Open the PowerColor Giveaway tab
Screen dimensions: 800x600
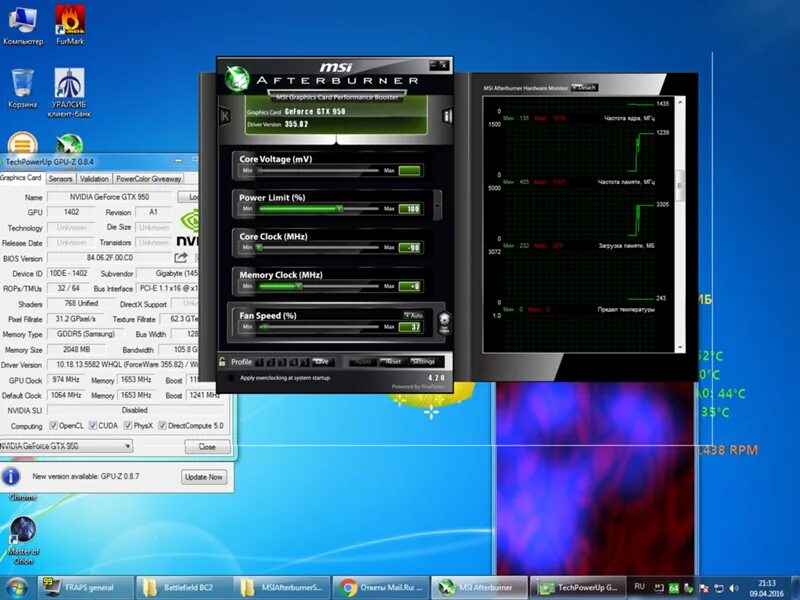(x=148, y=179)
